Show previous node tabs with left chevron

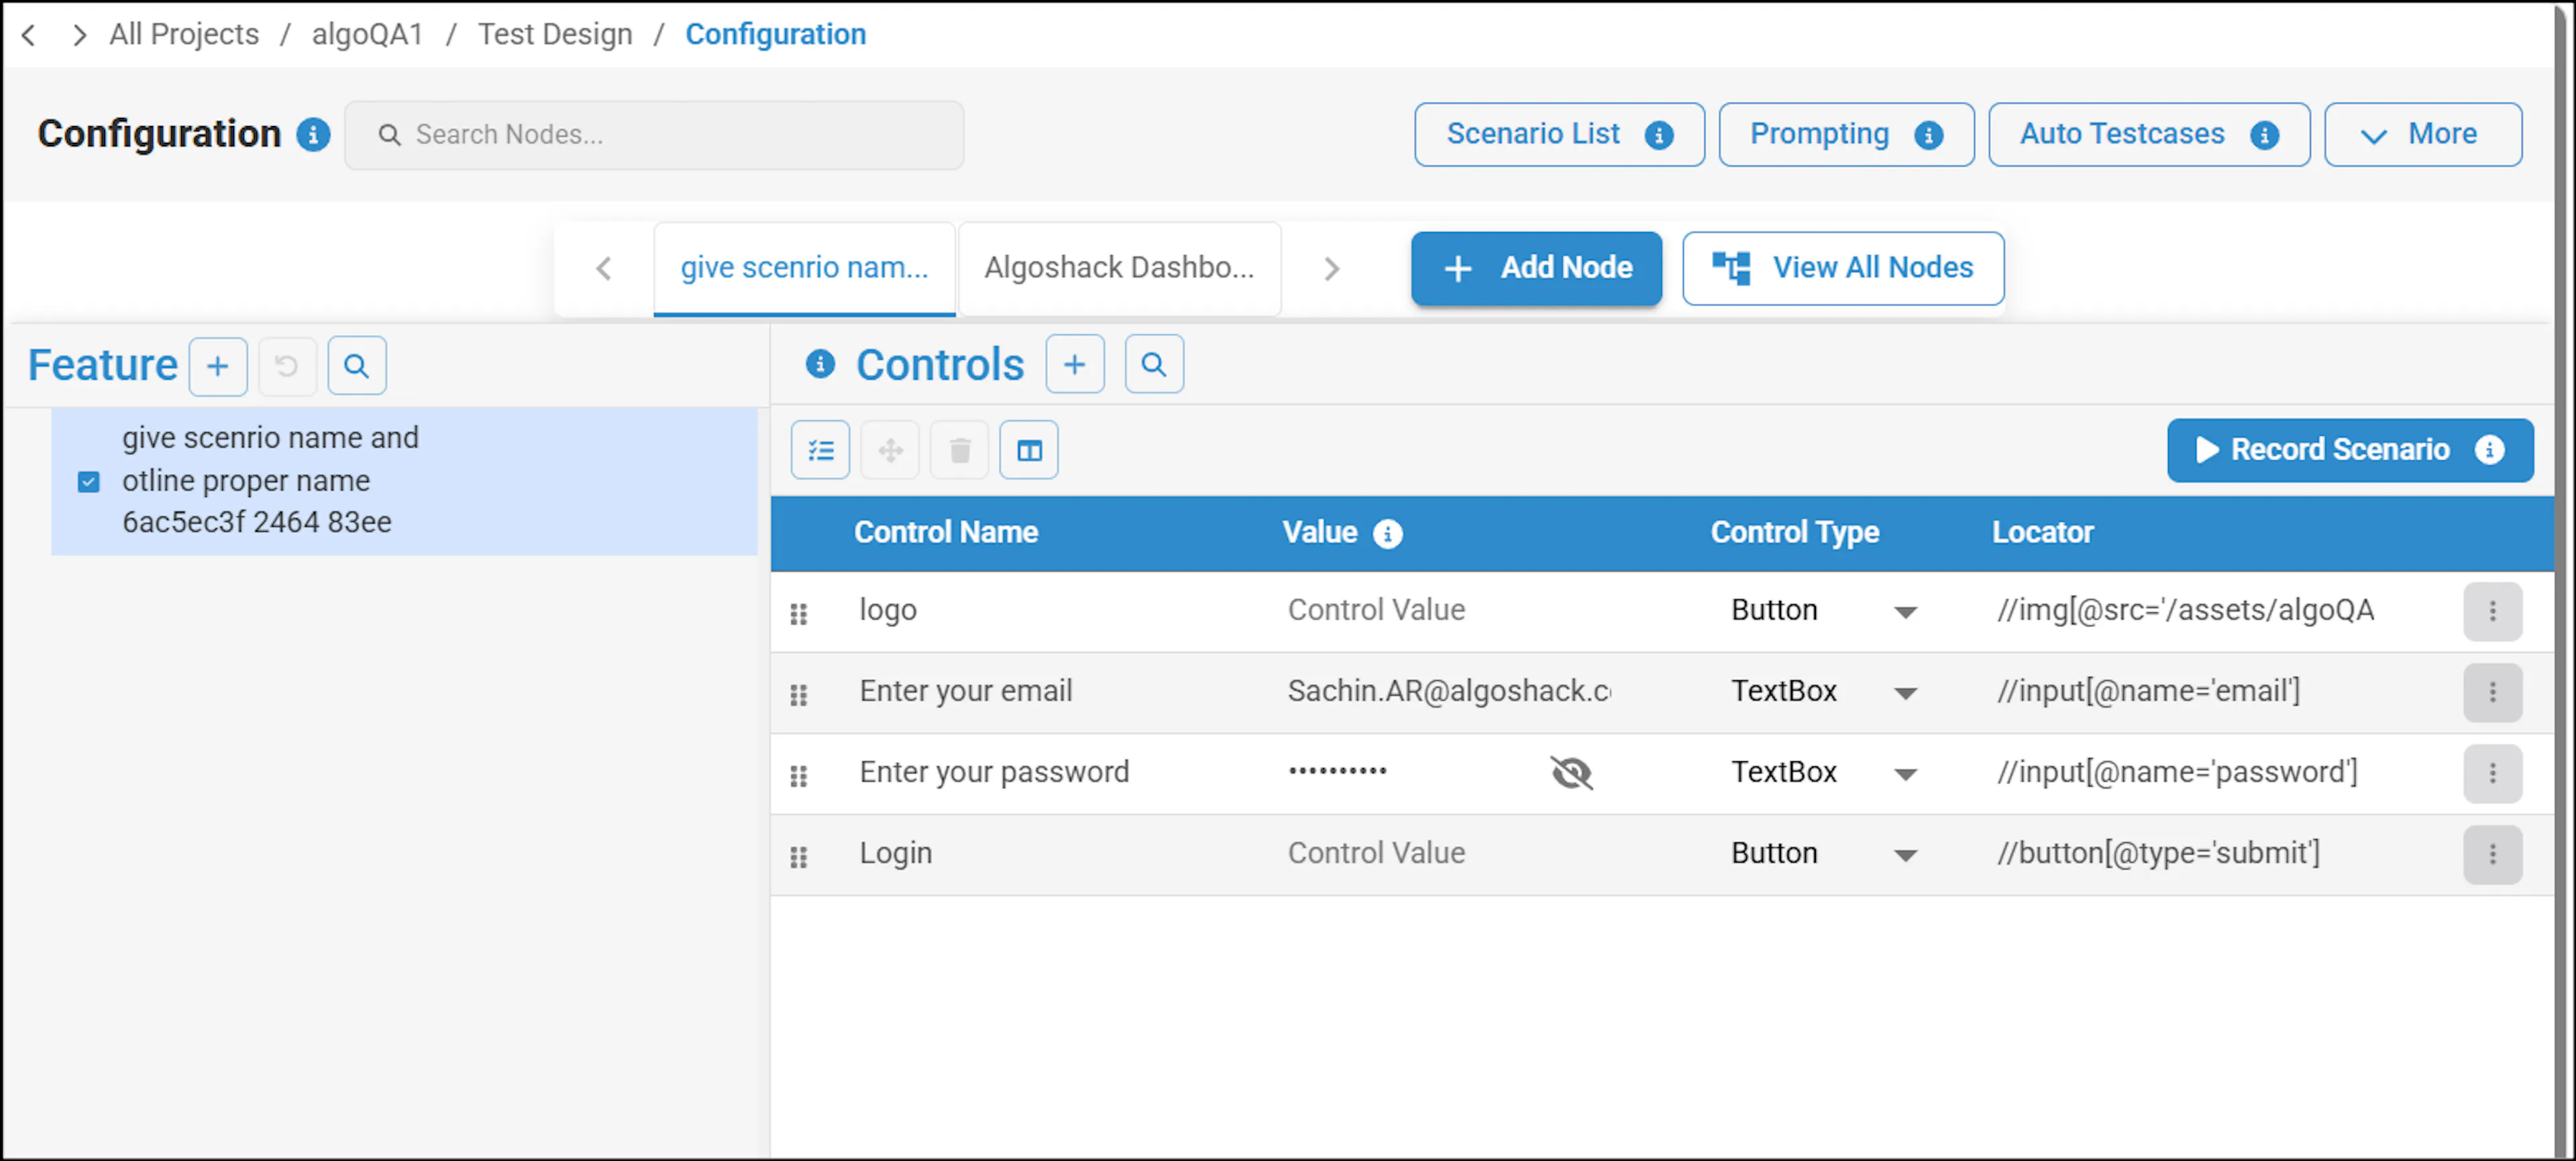pyautogui.click(x=603, y=268)
